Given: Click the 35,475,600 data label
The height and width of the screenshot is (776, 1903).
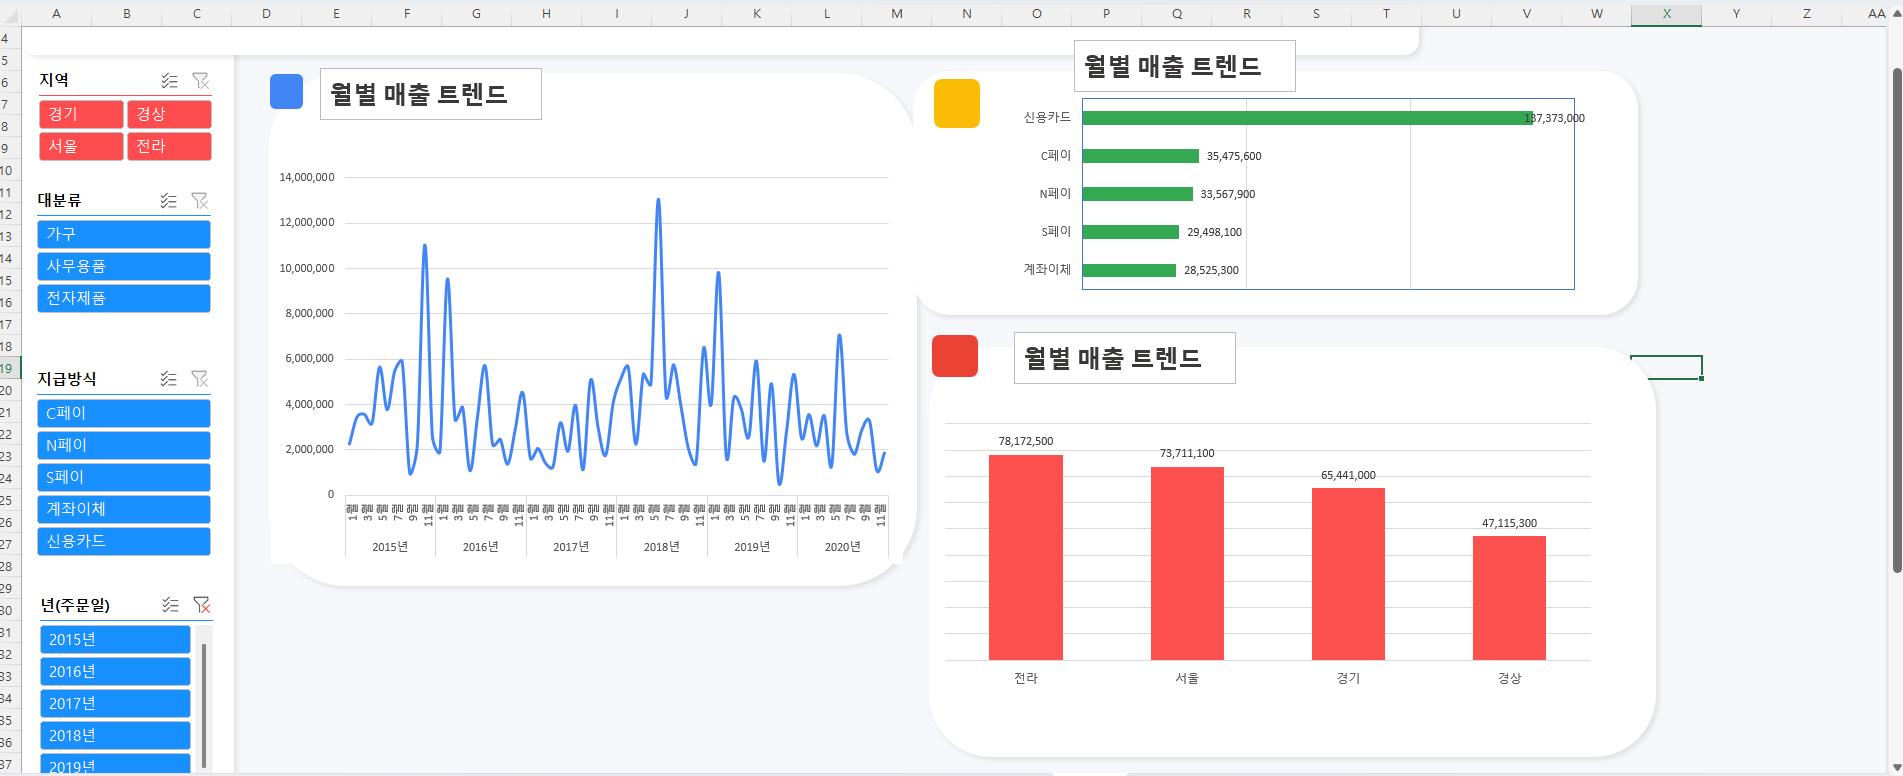Looking at the screenshot, I should click(1234, 156).
